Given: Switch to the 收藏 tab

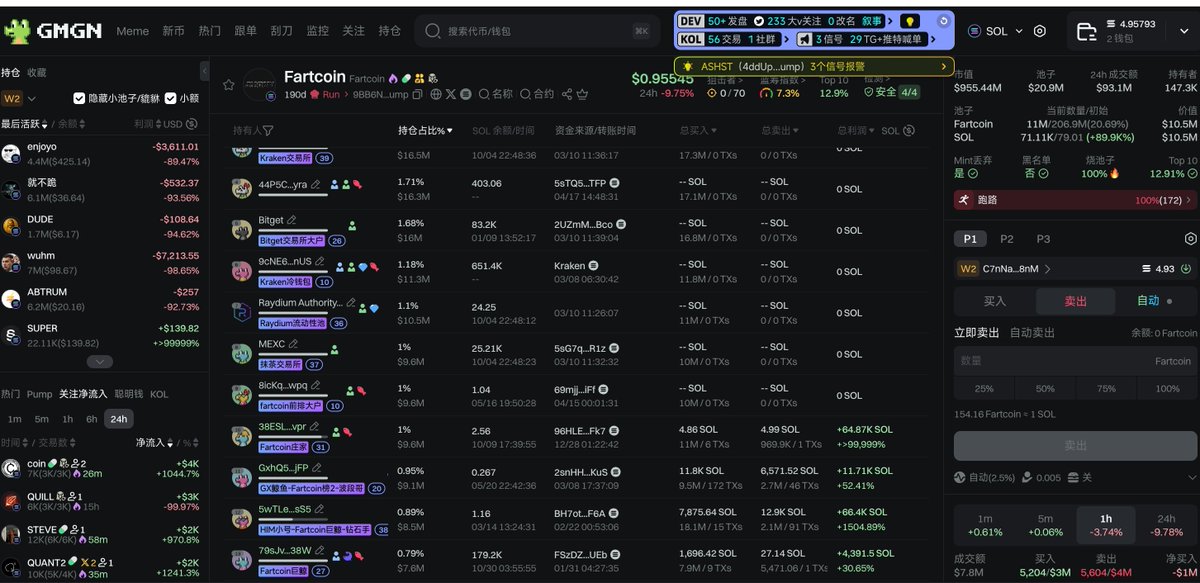Looking at the screenshot, I should (x=36, y=73).
